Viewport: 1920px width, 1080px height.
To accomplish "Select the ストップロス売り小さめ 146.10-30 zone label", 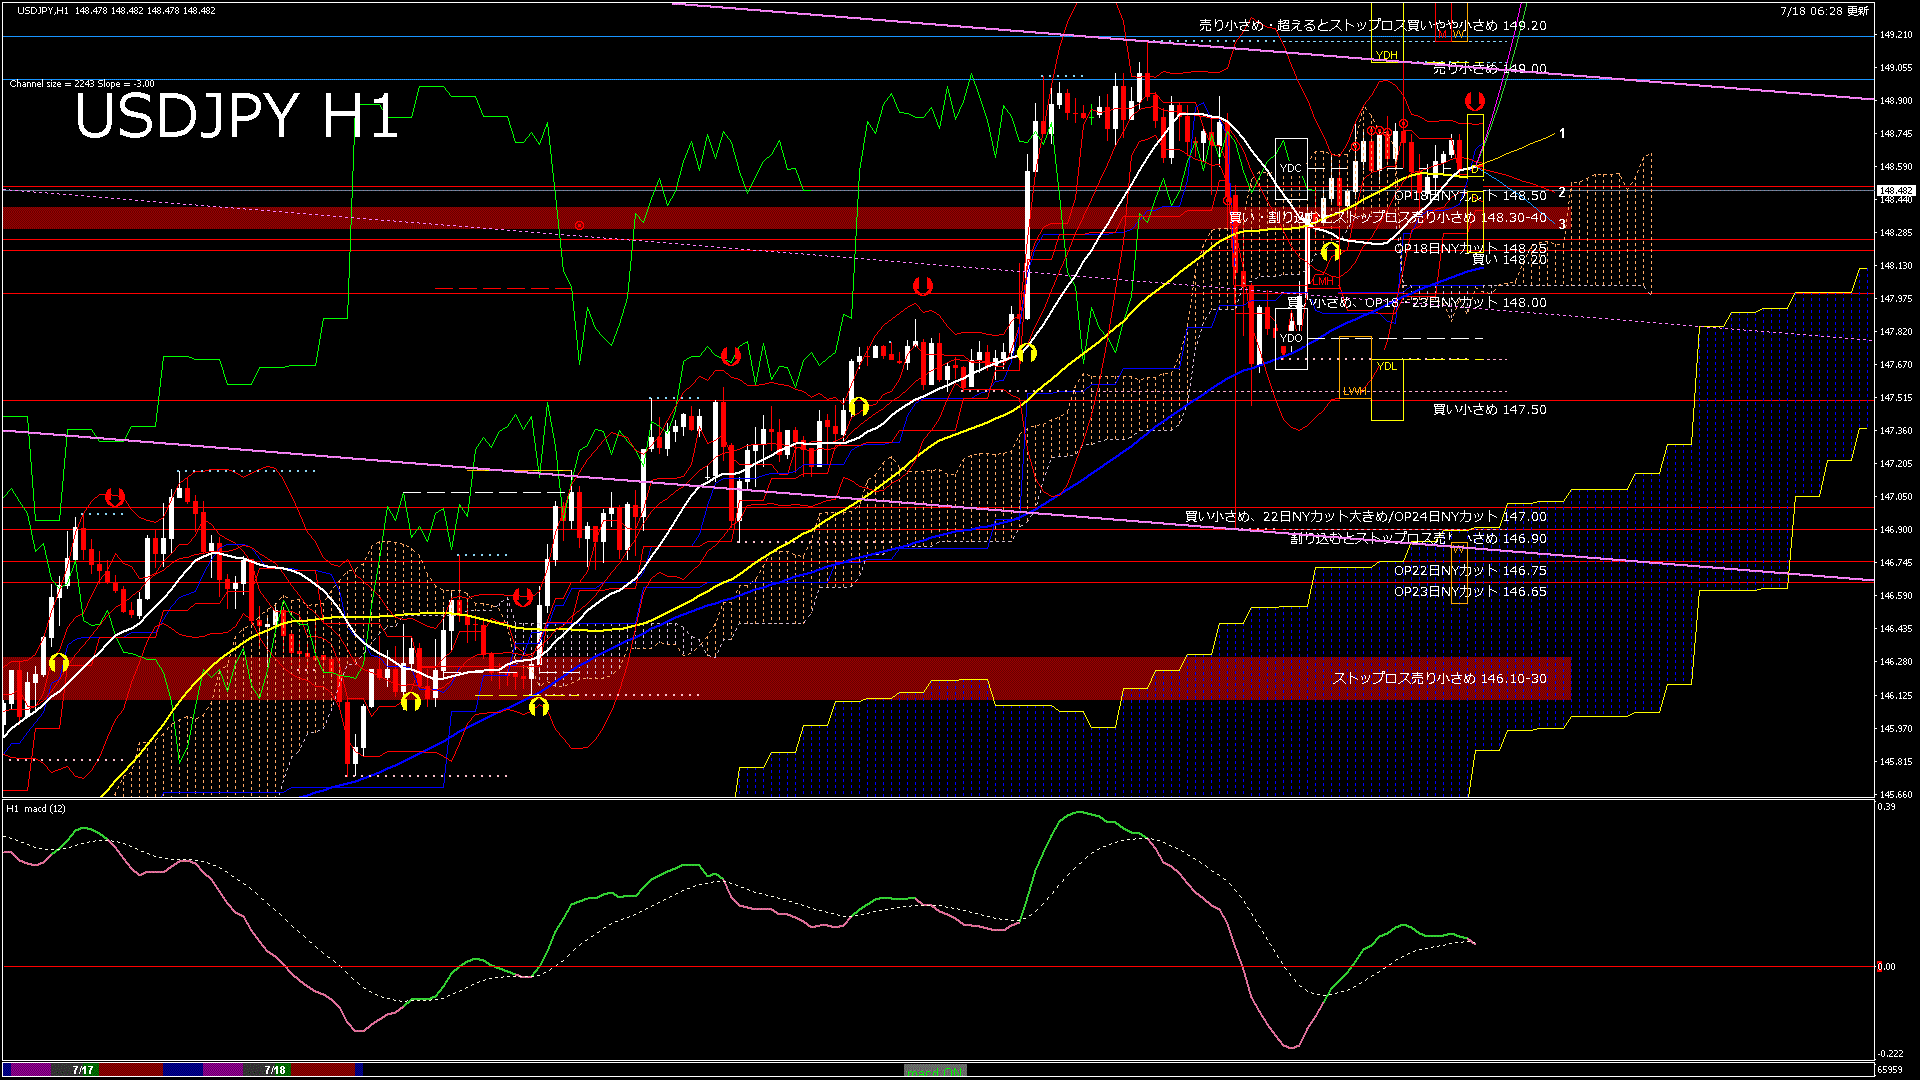I will (x=1439, y=678).
